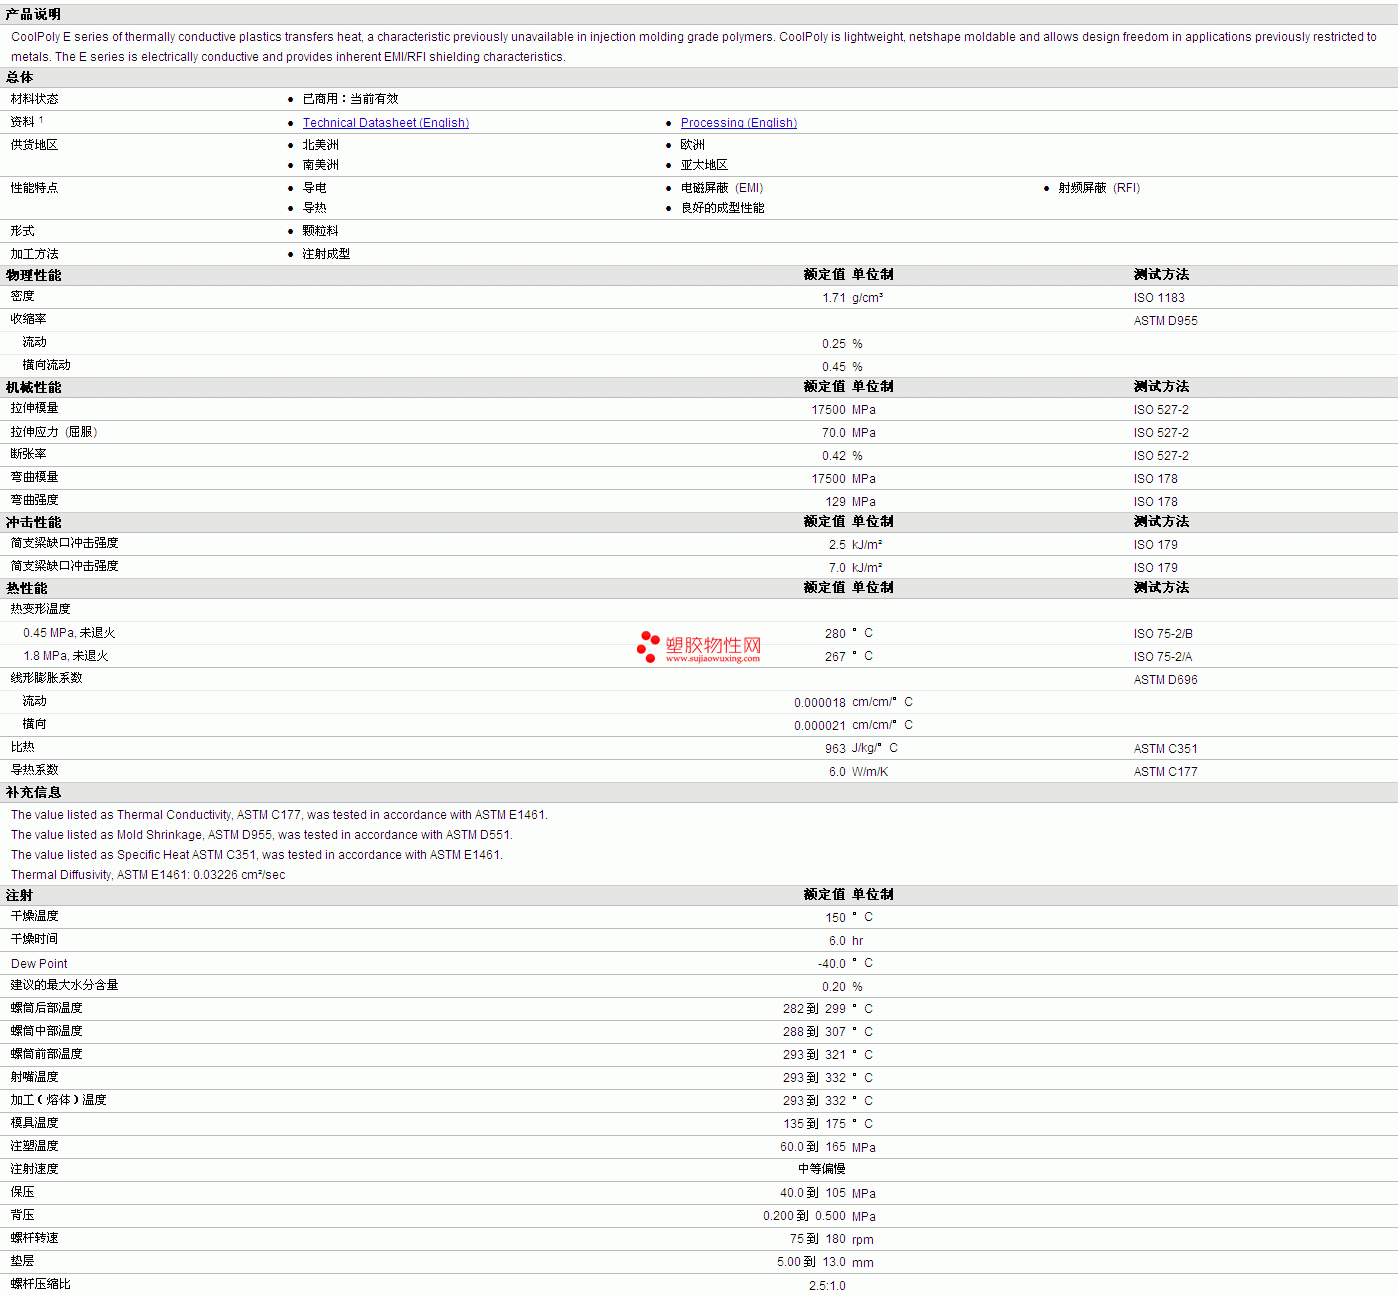Screen dimensions: 1398x1295
Task: Select the density value 1.71
Action: pos(834,298)
